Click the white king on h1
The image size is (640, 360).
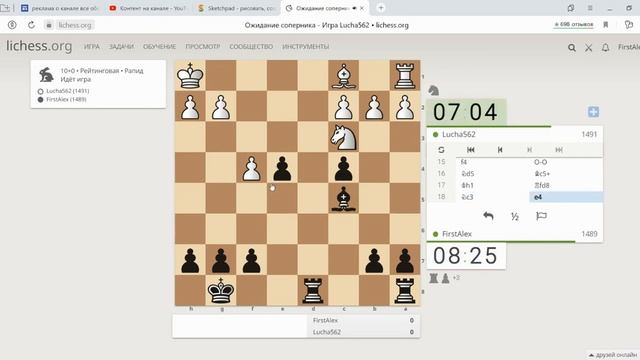[x=190, y=76]
